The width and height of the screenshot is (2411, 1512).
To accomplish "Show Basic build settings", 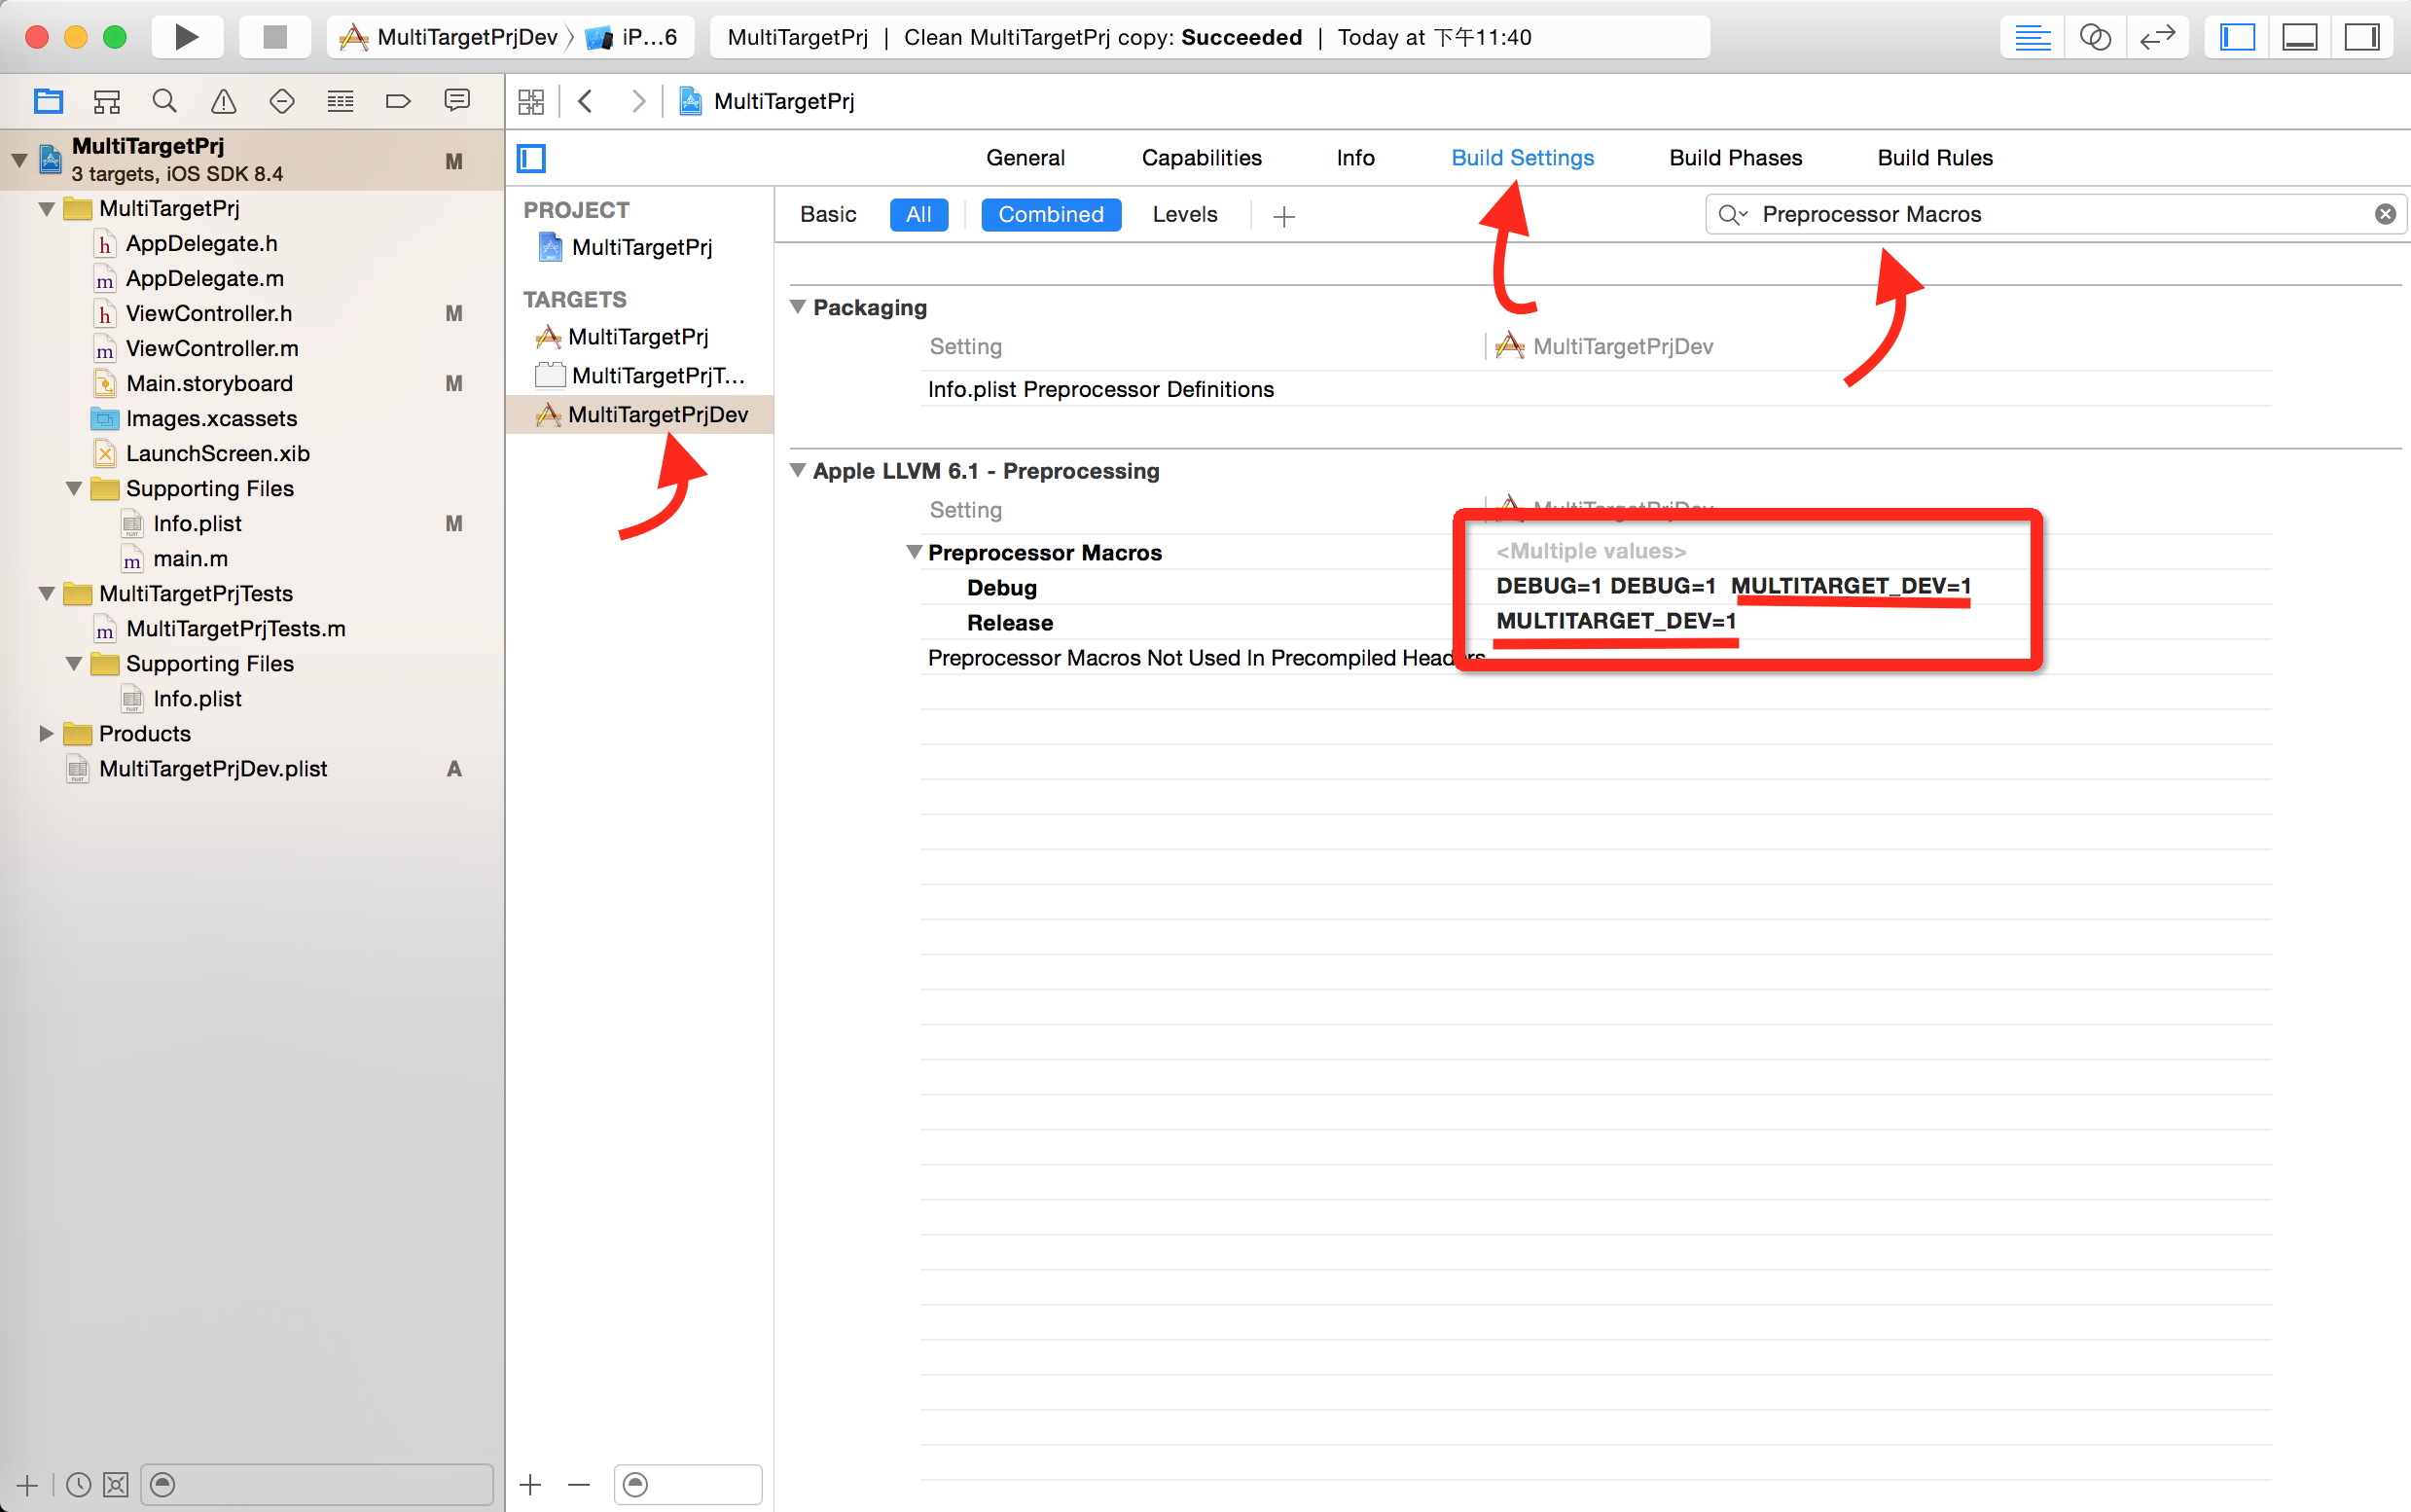I will (828, 214).
